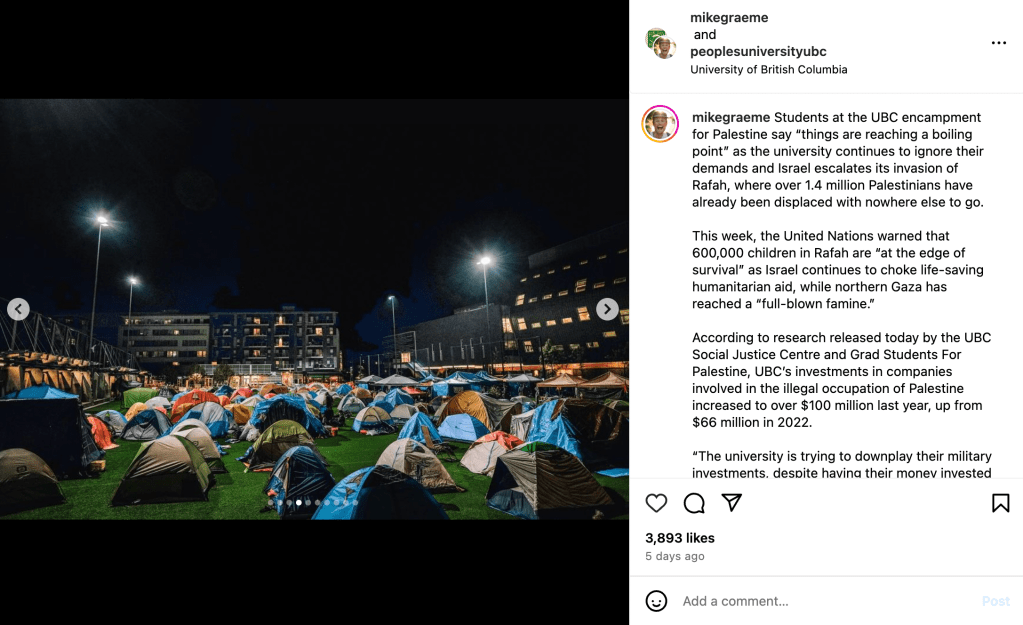This screenshot has height=625, width=1023.
Task: Open University of British Columbia location
Action: pyautogui.click(x=769, y=69)
